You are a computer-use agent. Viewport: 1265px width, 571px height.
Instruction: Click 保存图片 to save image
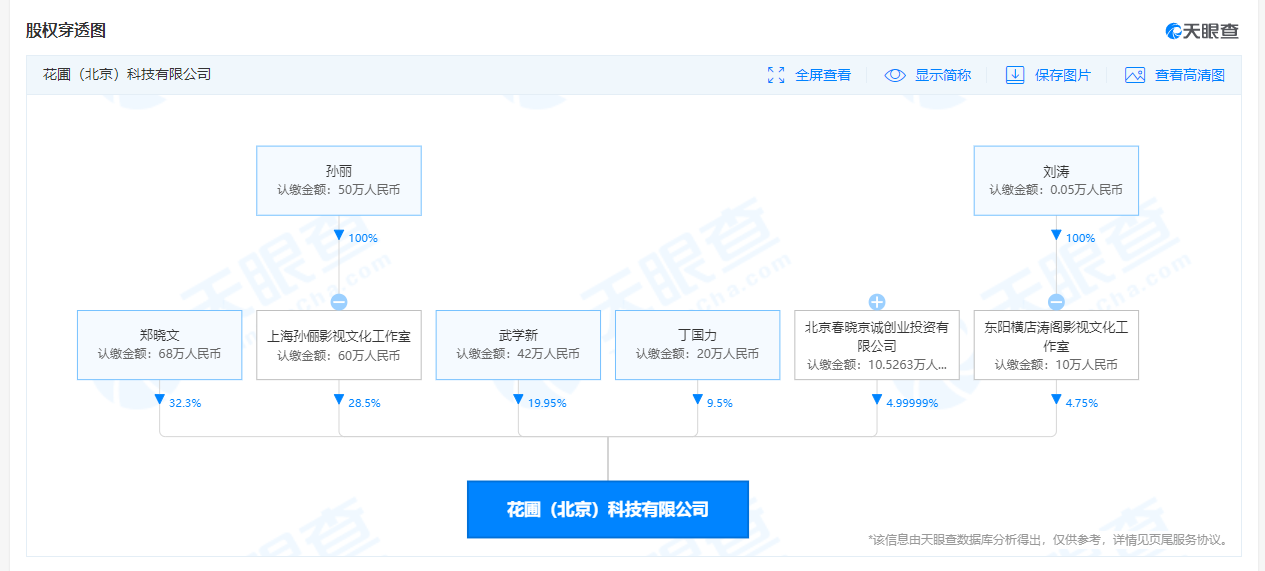1063,75
